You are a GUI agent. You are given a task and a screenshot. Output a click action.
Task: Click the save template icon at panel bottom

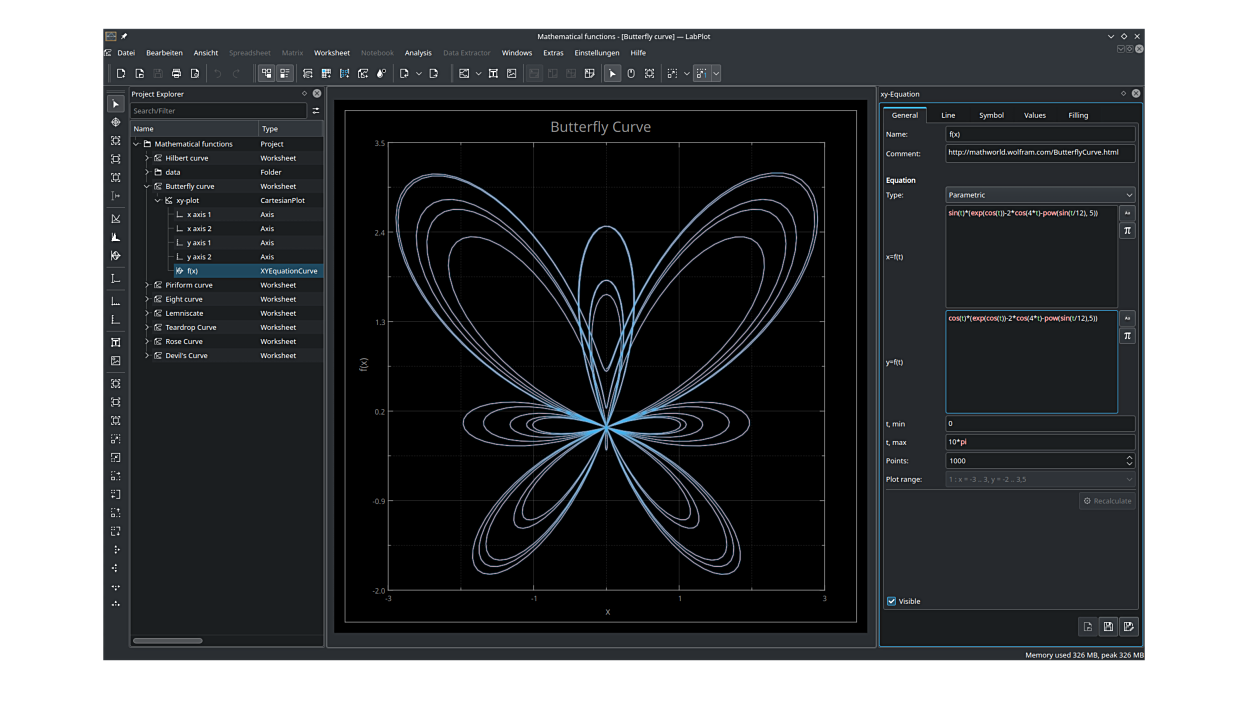[x=1108, y=627]
